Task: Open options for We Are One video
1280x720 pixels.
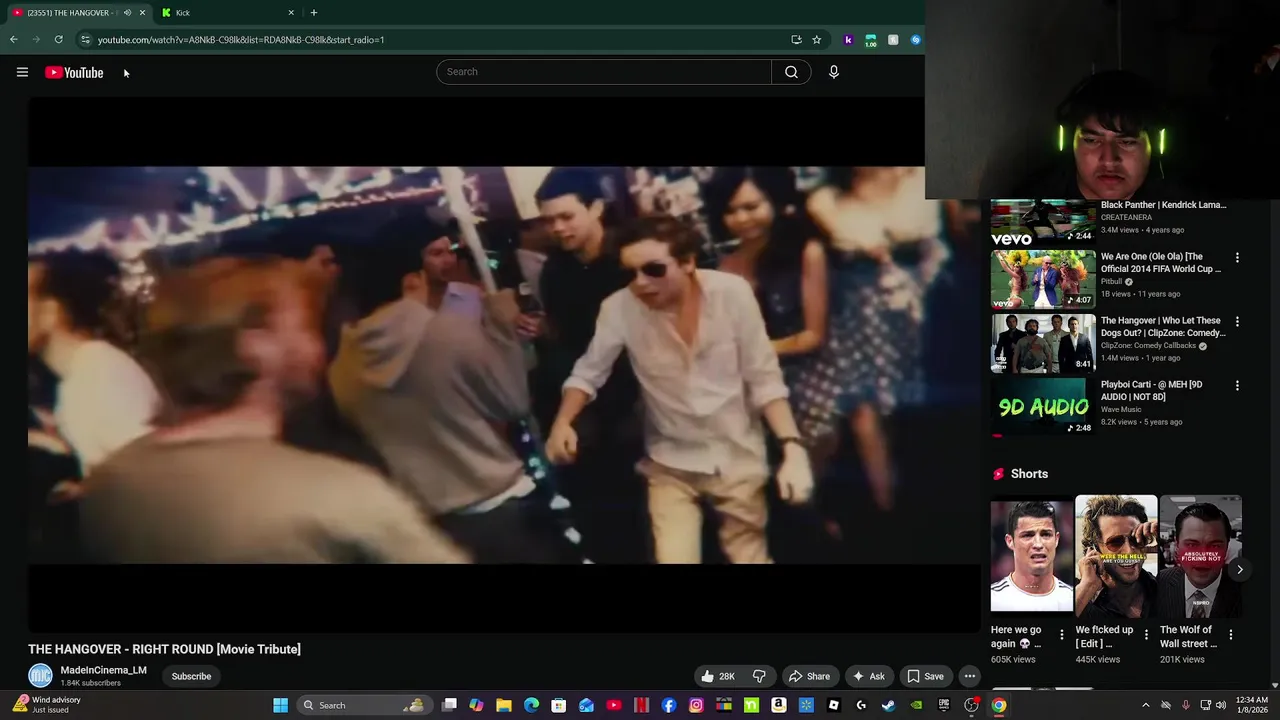Action: (1237, 258)
